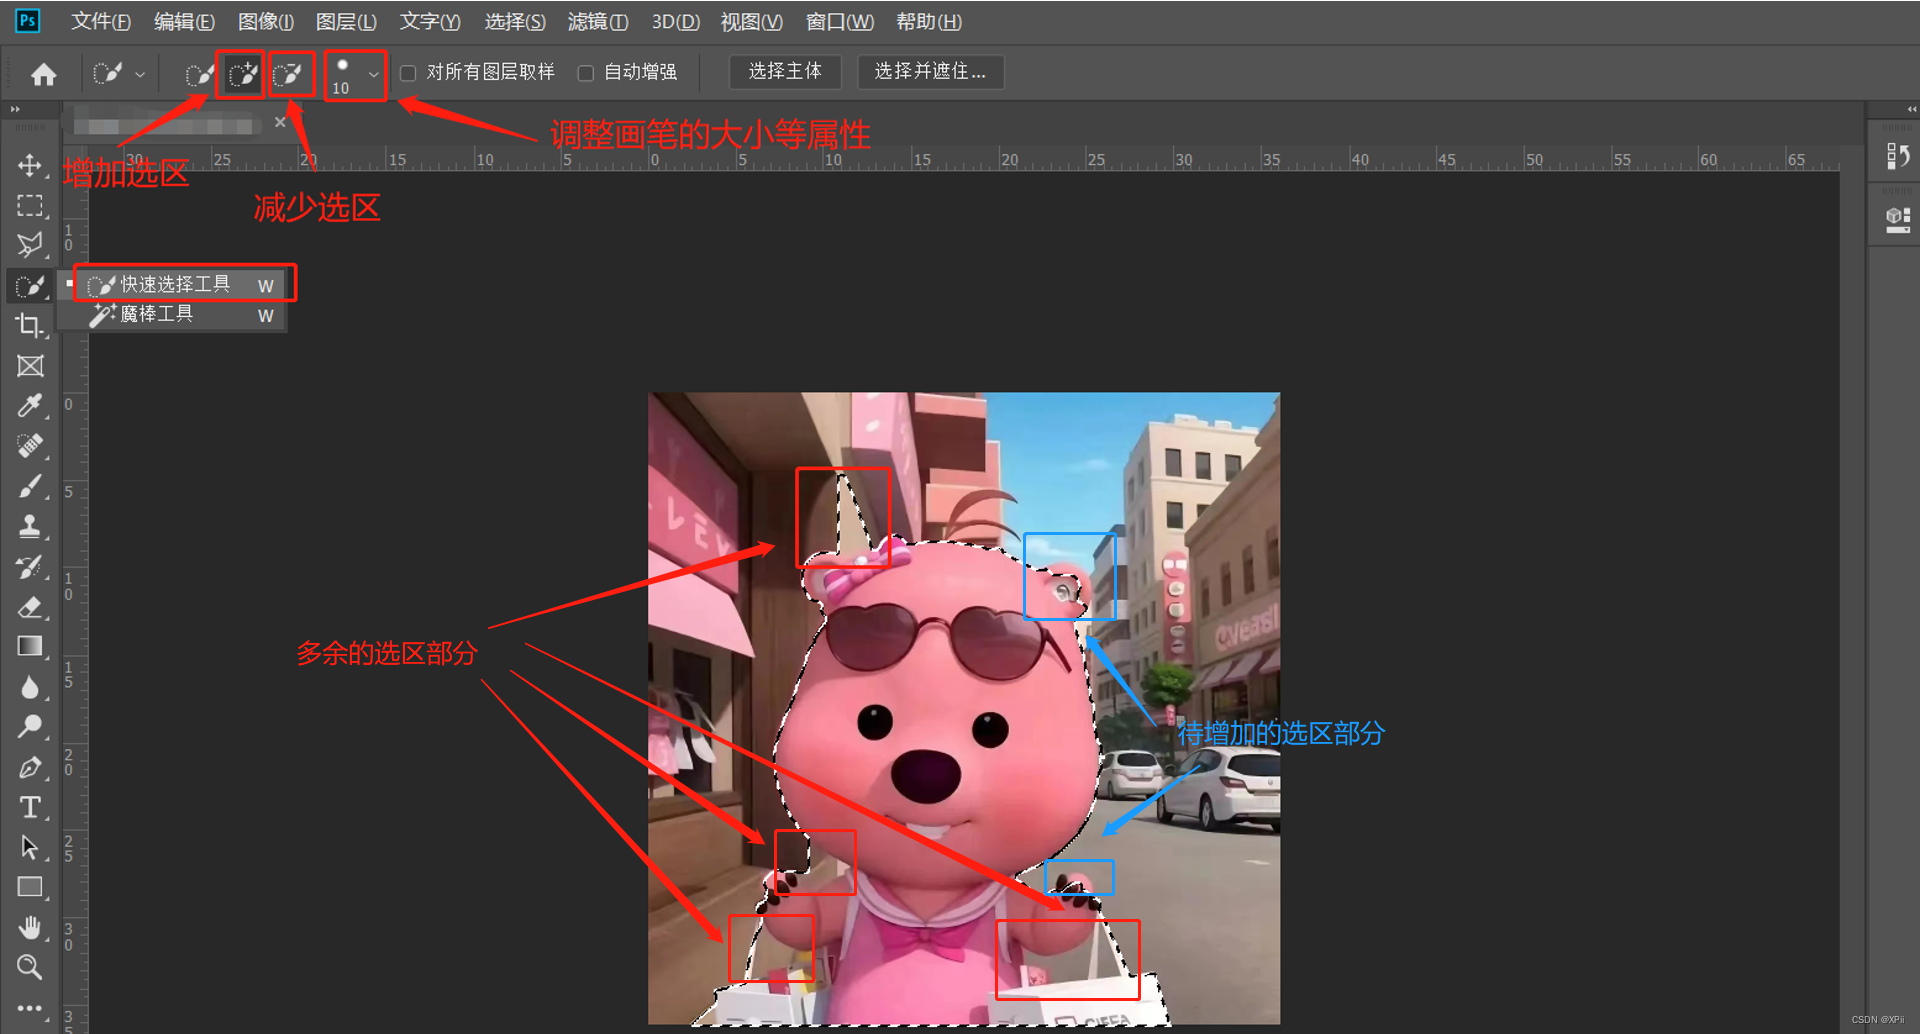Image resolution: width=1920 pixels, height=1034 pixels.
Task: Select the Rectangle shape tool
Action: point(30,887)
